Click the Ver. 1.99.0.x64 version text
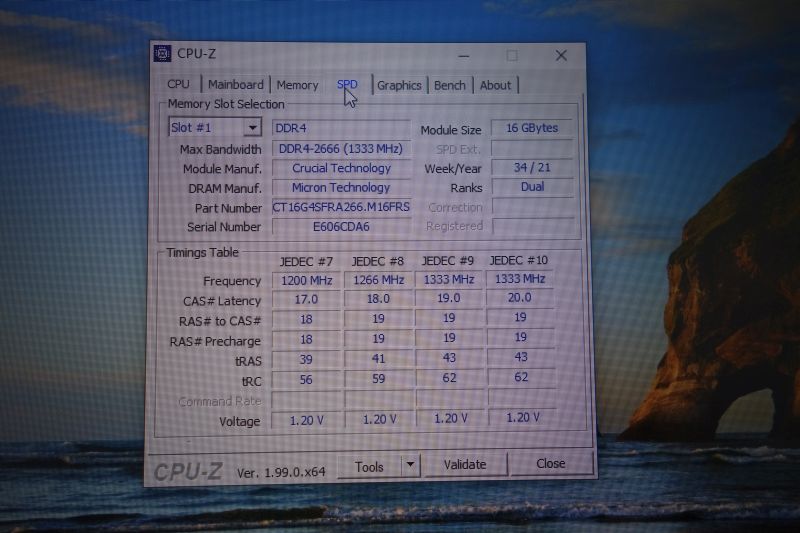The height and width of the screenshot is (533, 800). pyautogui.click(x=281, y=472)
